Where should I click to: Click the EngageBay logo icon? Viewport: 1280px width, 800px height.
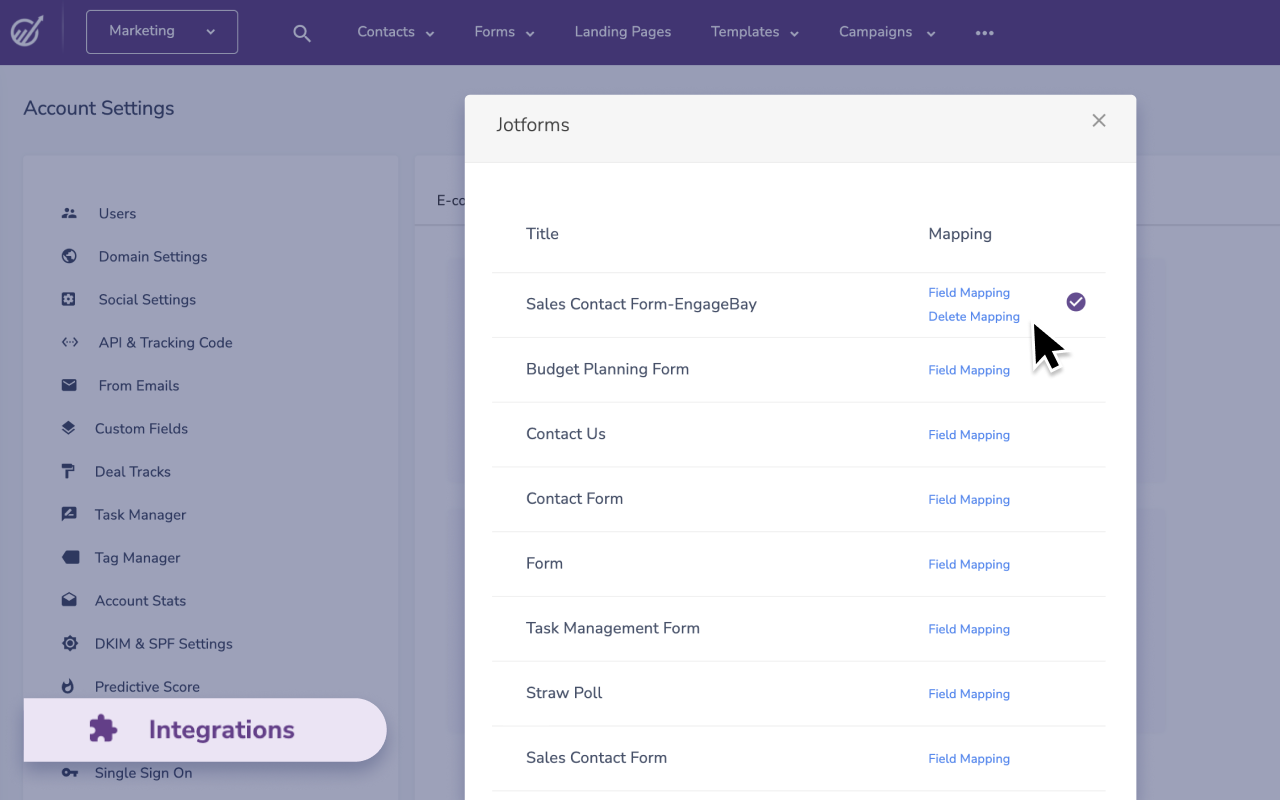27,32
